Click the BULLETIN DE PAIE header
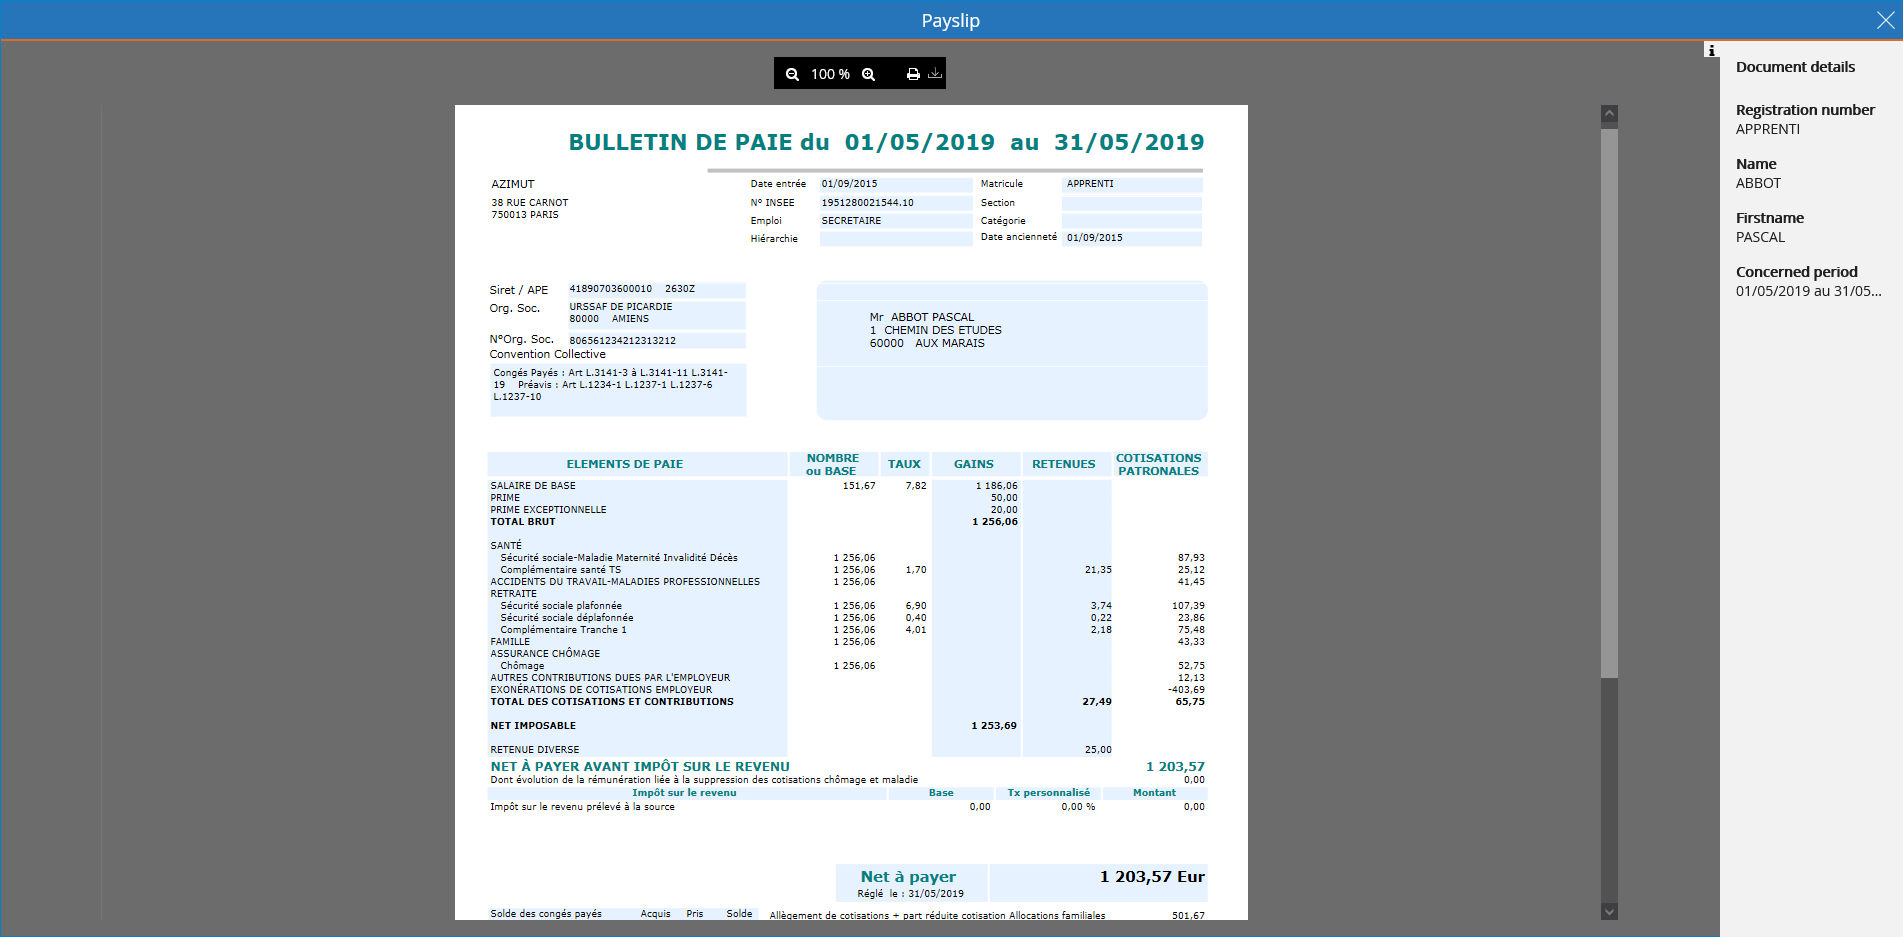This screenshot has width=1903, height=937. 885,142
